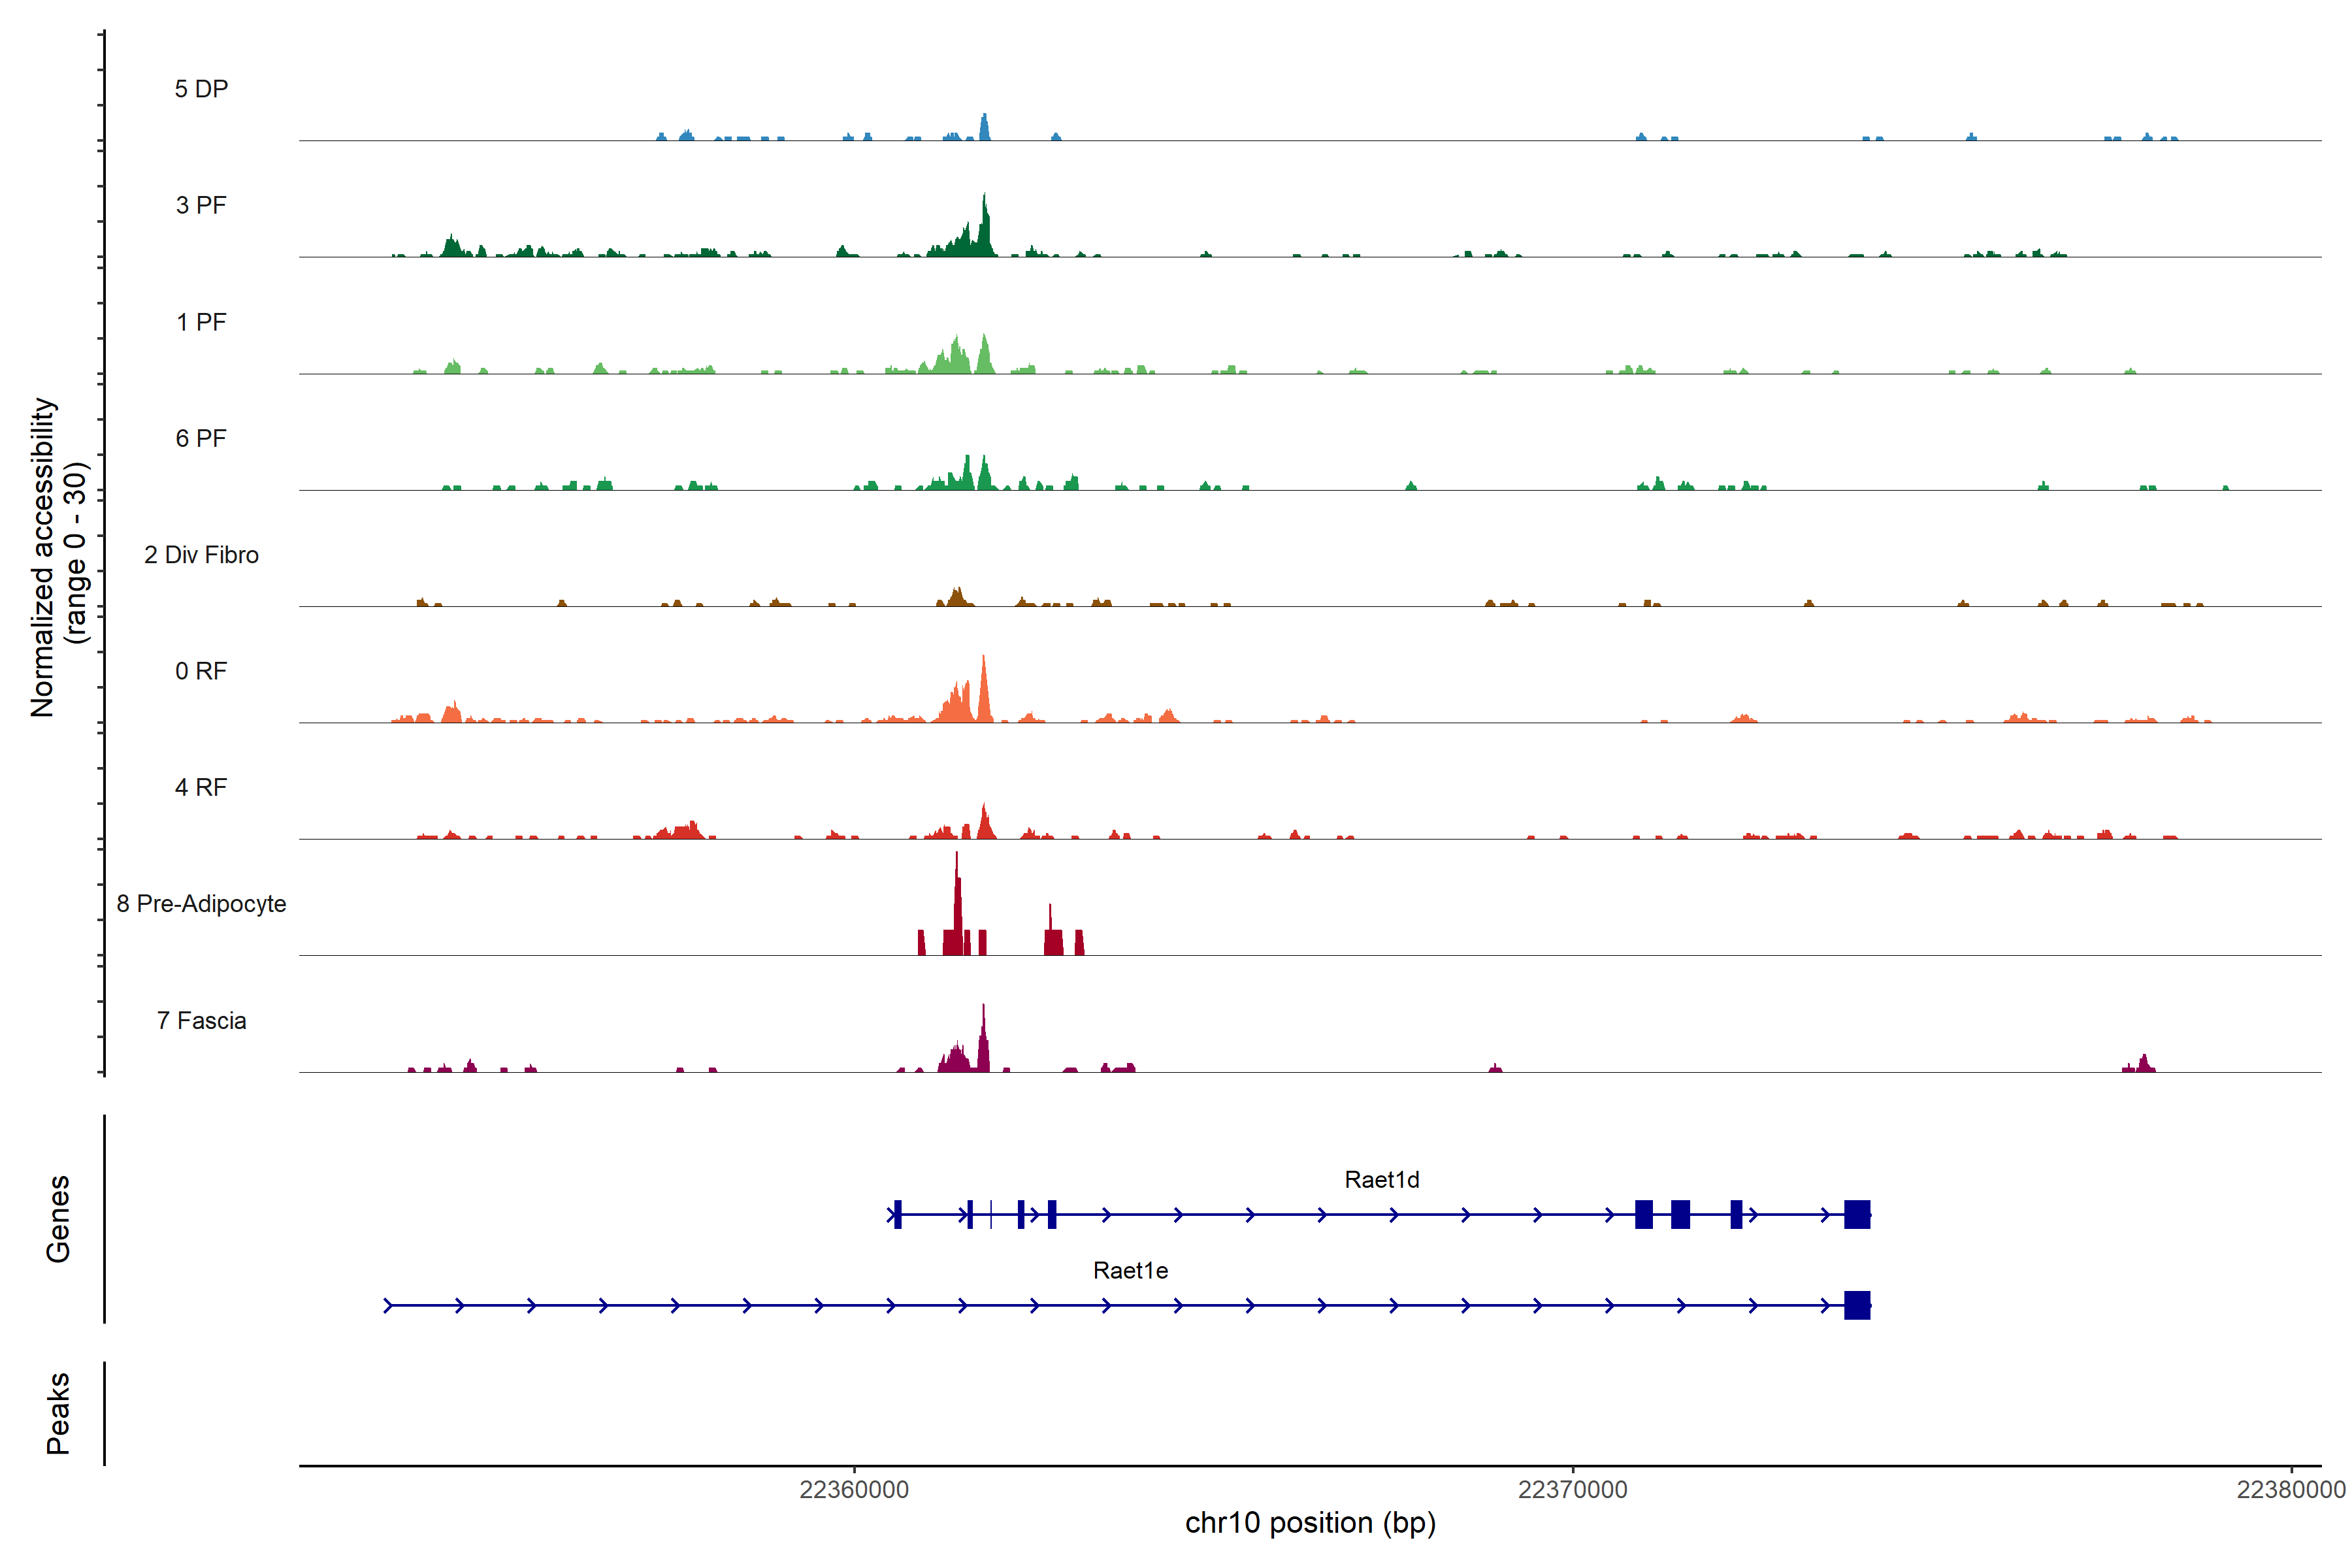Image resolution: width=2352 pixels, height=1568 pixels.
Task: Click the 3 PF track label
Action: (x=201, y=205)
